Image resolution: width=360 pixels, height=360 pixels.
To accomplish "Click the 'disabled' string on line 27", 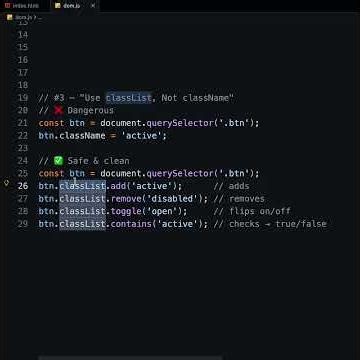I will click(x=173, y=199).
